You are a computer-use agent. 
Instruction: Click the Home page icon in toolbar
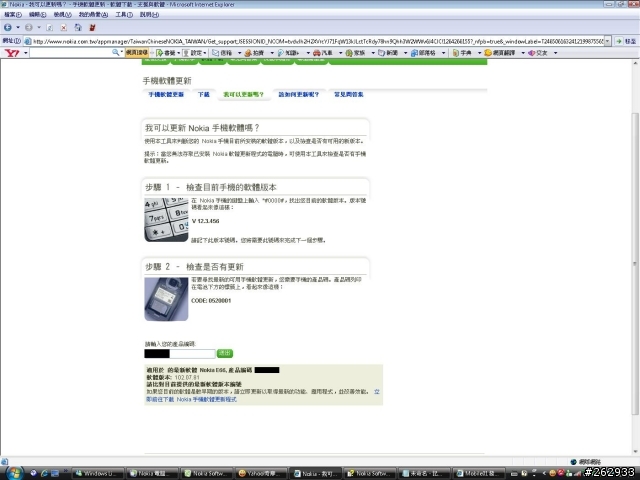(x=78, y=28)
